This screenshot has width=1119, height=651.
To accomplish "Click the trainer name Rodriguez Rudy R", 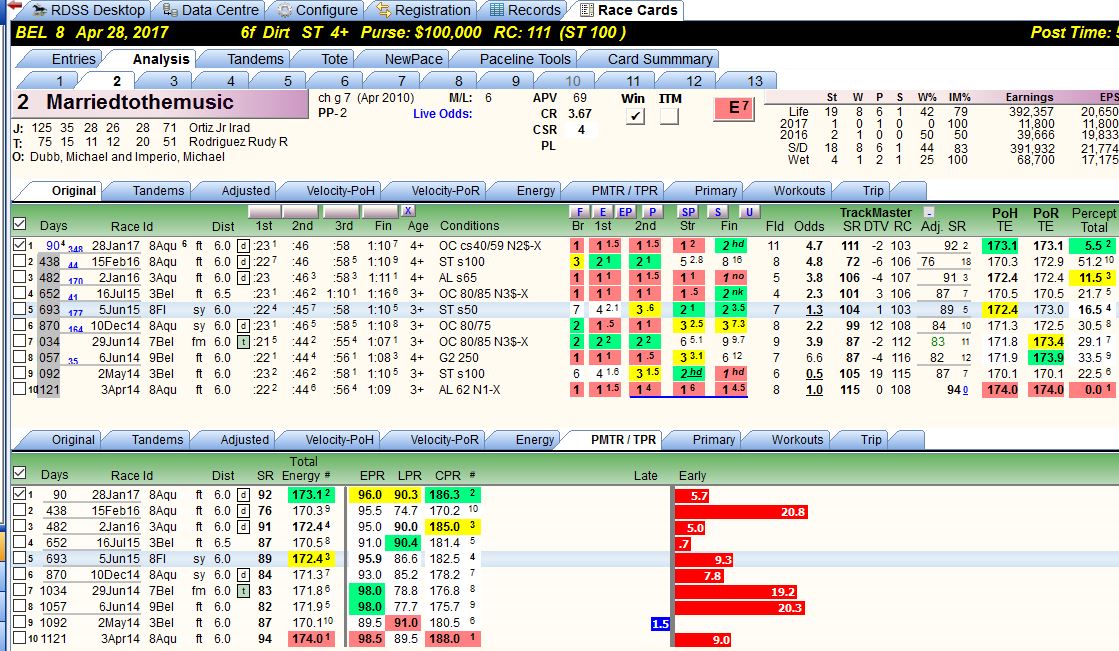I will (x=238, y=142).
